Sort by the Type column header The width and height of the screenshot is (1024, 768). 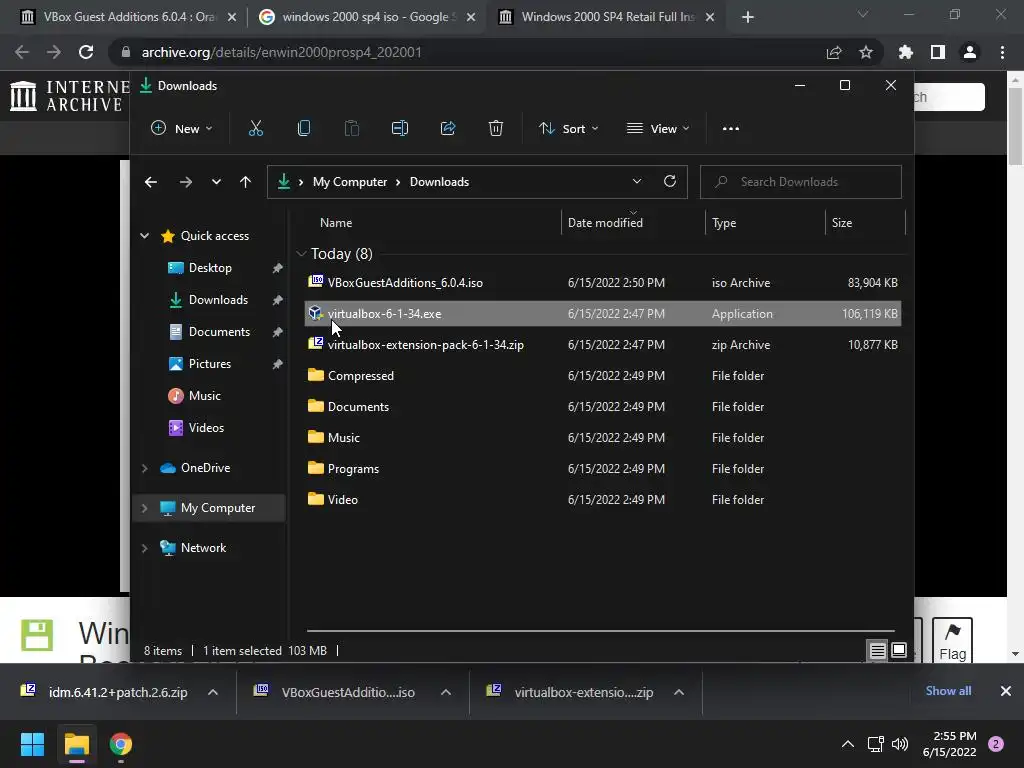pos(724,223)
